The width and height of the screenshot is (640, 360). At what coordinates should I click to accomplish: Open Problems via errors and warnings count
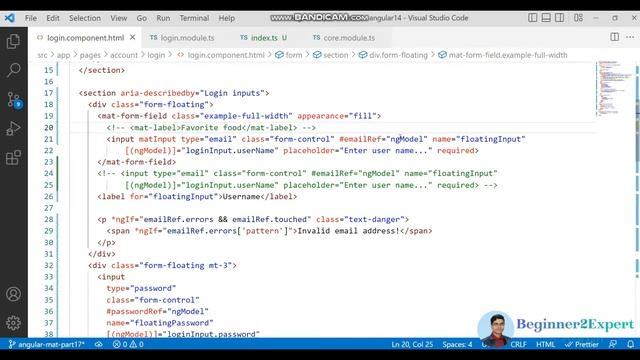128,344
